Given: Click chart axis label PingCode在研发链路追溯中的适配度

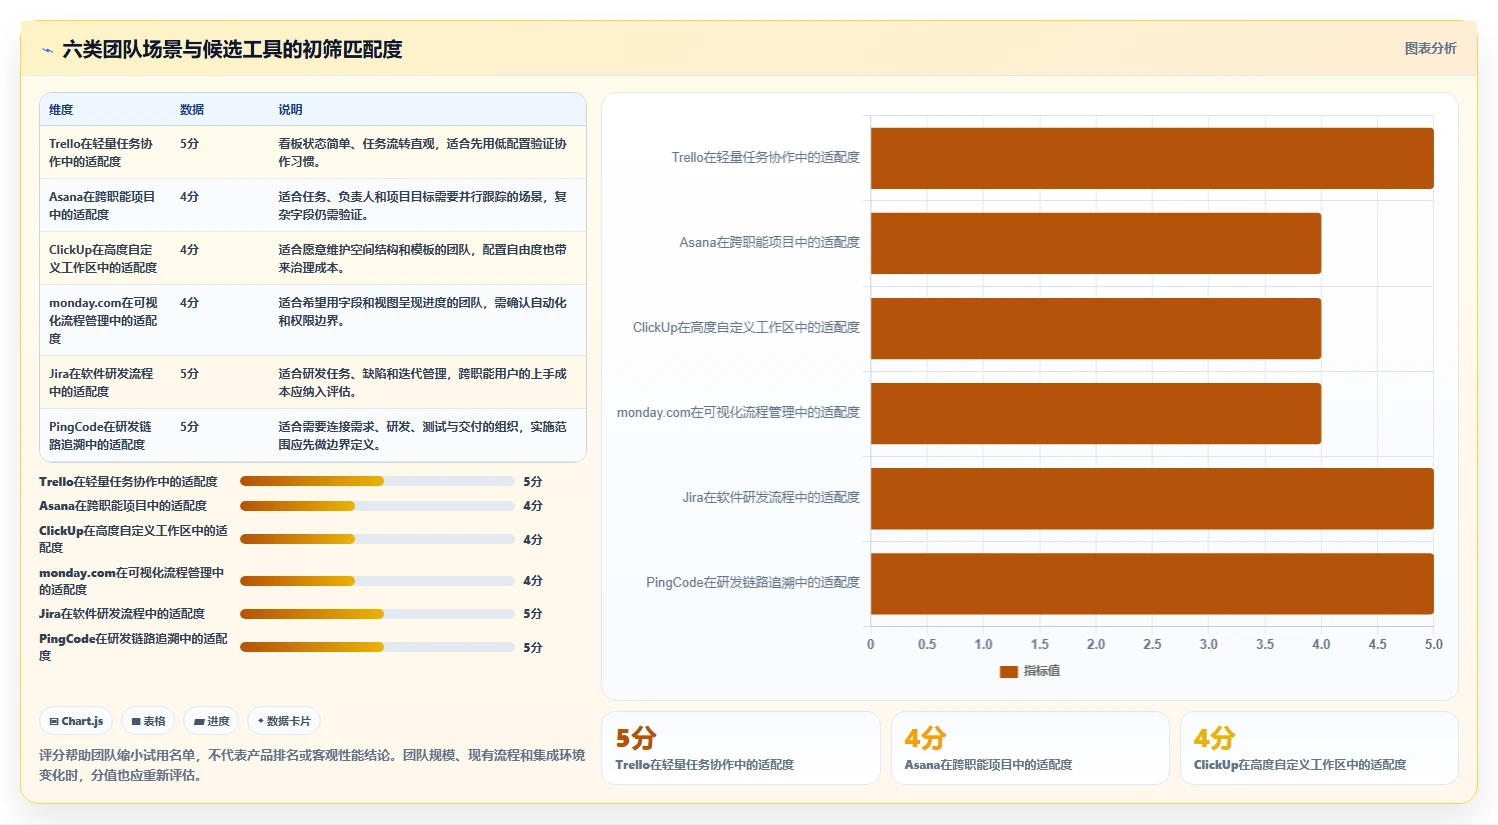Looking at the screenshot, I should [753, 583].
